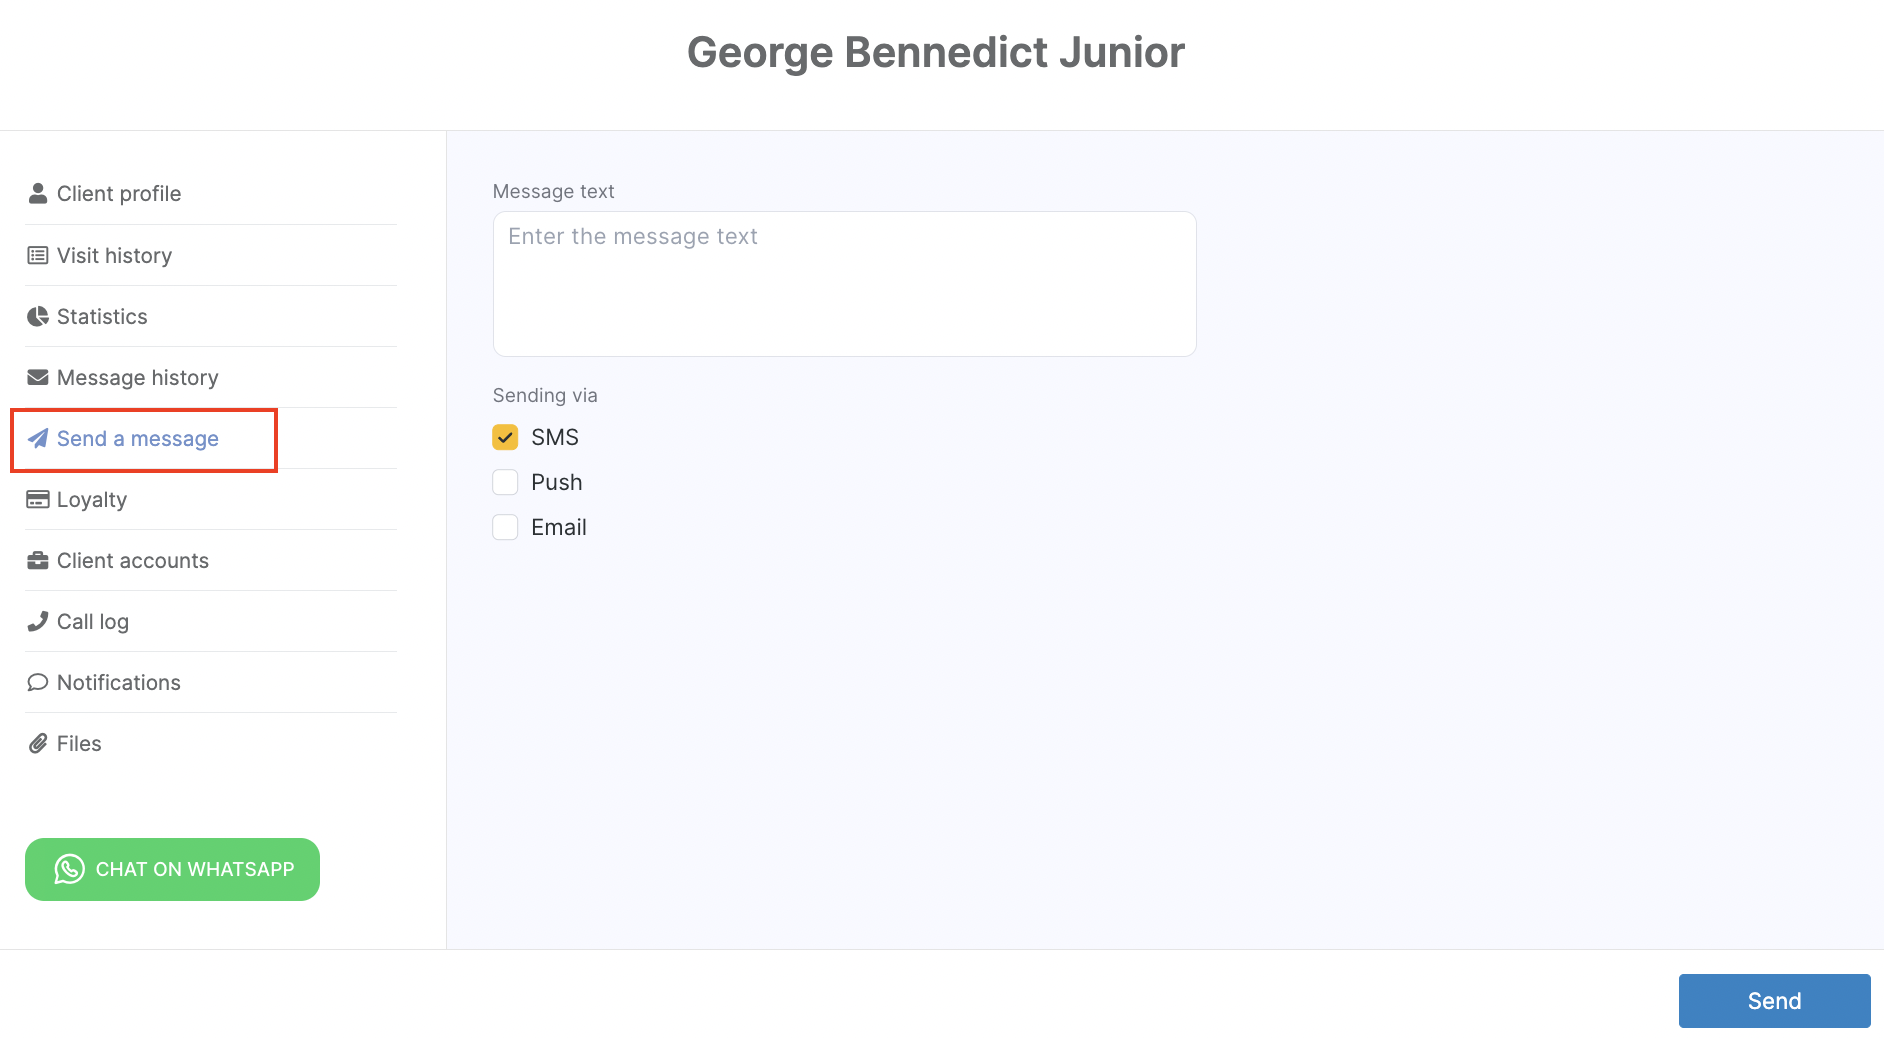Open the Visit history page

coord(114,256)
